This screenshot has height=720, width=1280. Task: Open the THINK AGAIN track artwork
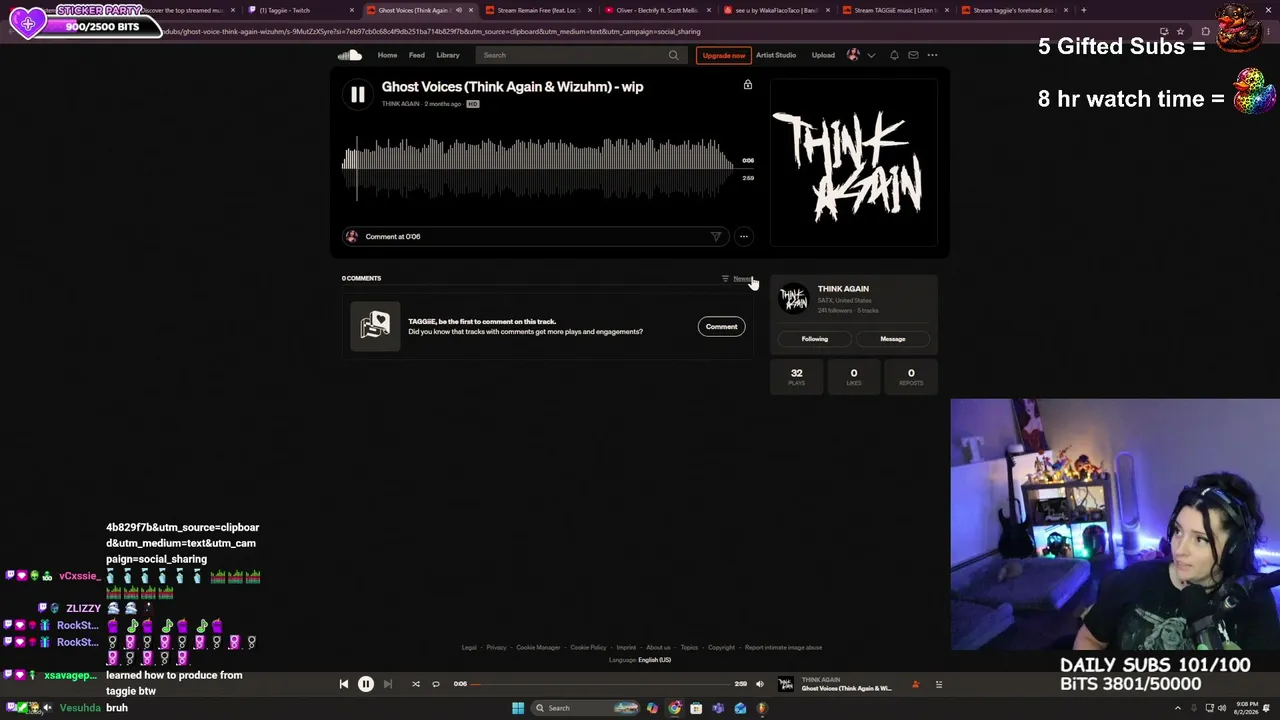pyautogui.click(x=854, y=162)
